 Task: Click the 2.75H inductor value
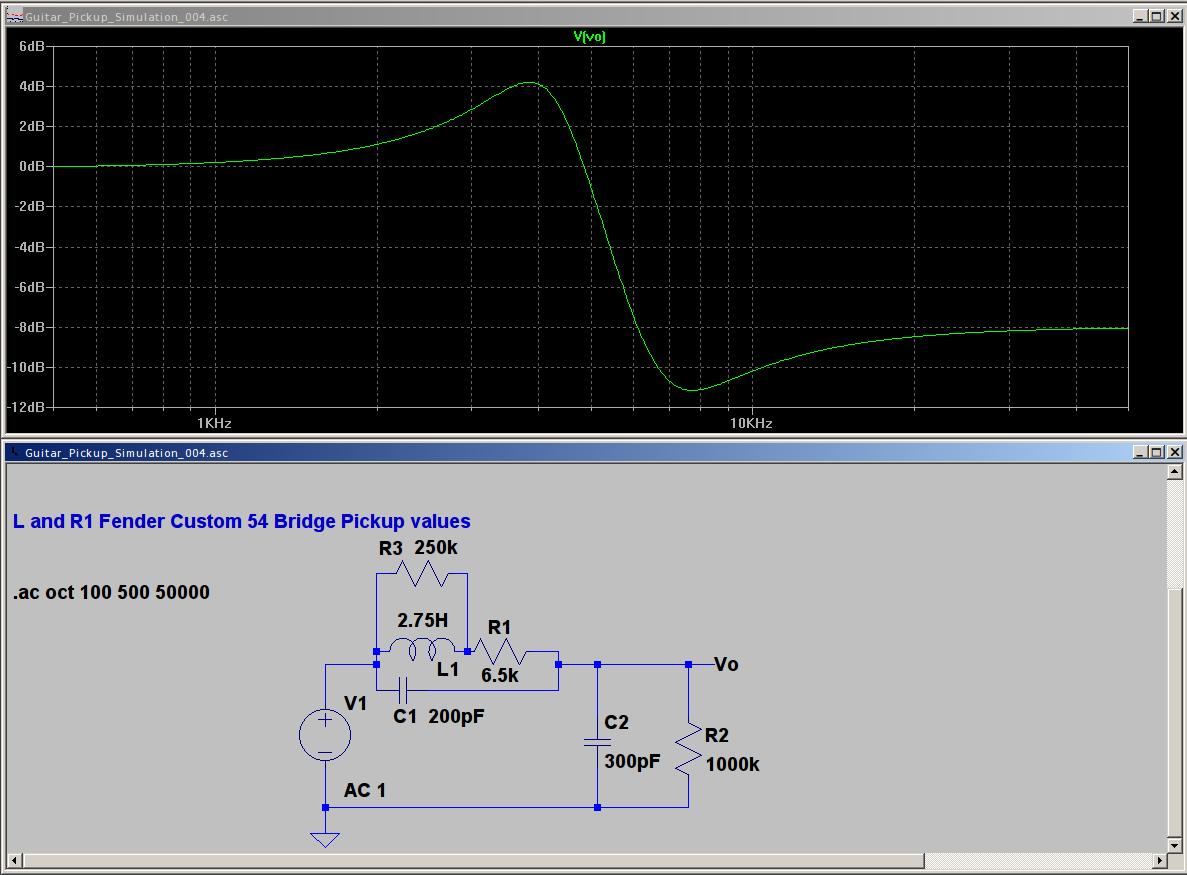tap(422, 620)
